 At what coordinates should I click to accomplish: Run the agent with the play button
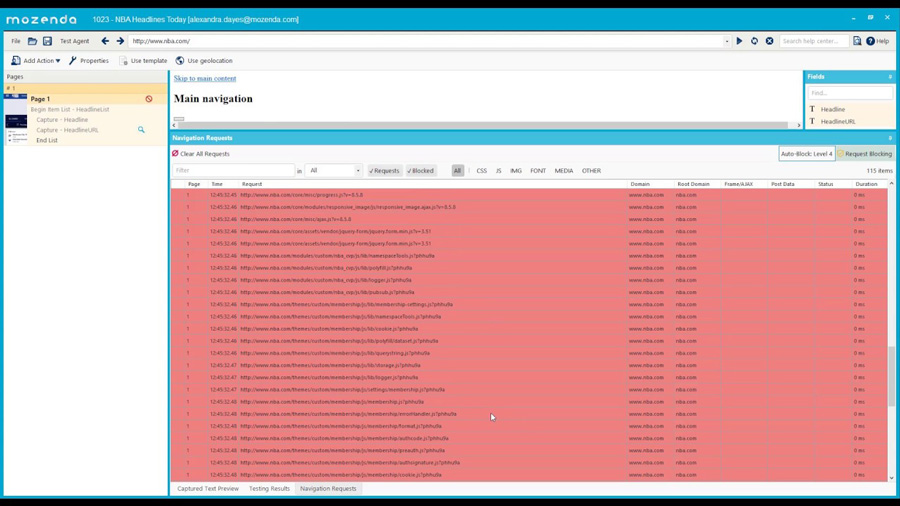tap(739, 41)
